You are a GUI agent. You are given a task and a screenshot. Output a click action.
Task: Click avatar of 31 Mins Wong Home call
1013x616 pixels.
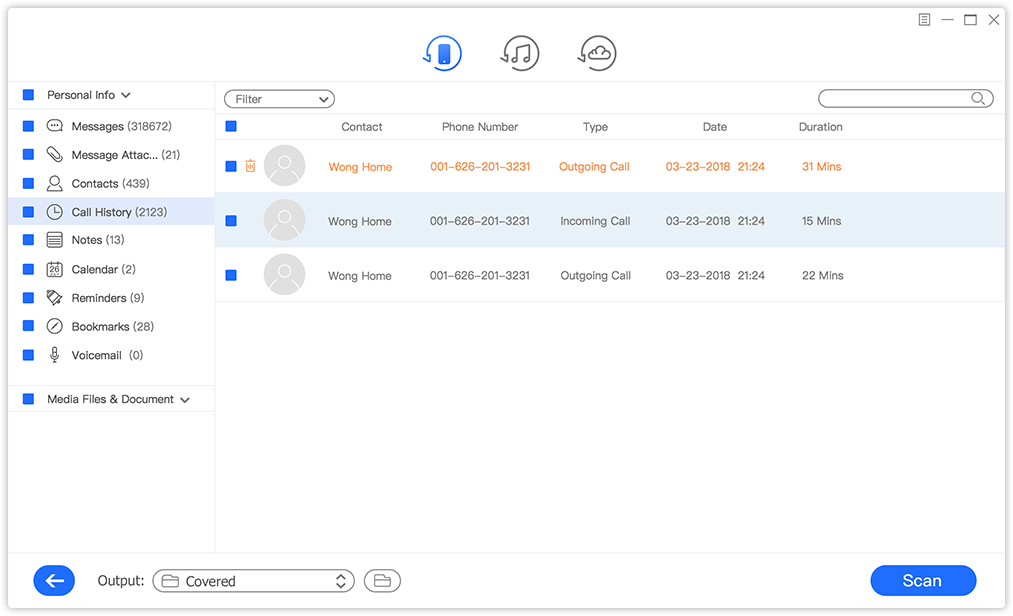284,165
